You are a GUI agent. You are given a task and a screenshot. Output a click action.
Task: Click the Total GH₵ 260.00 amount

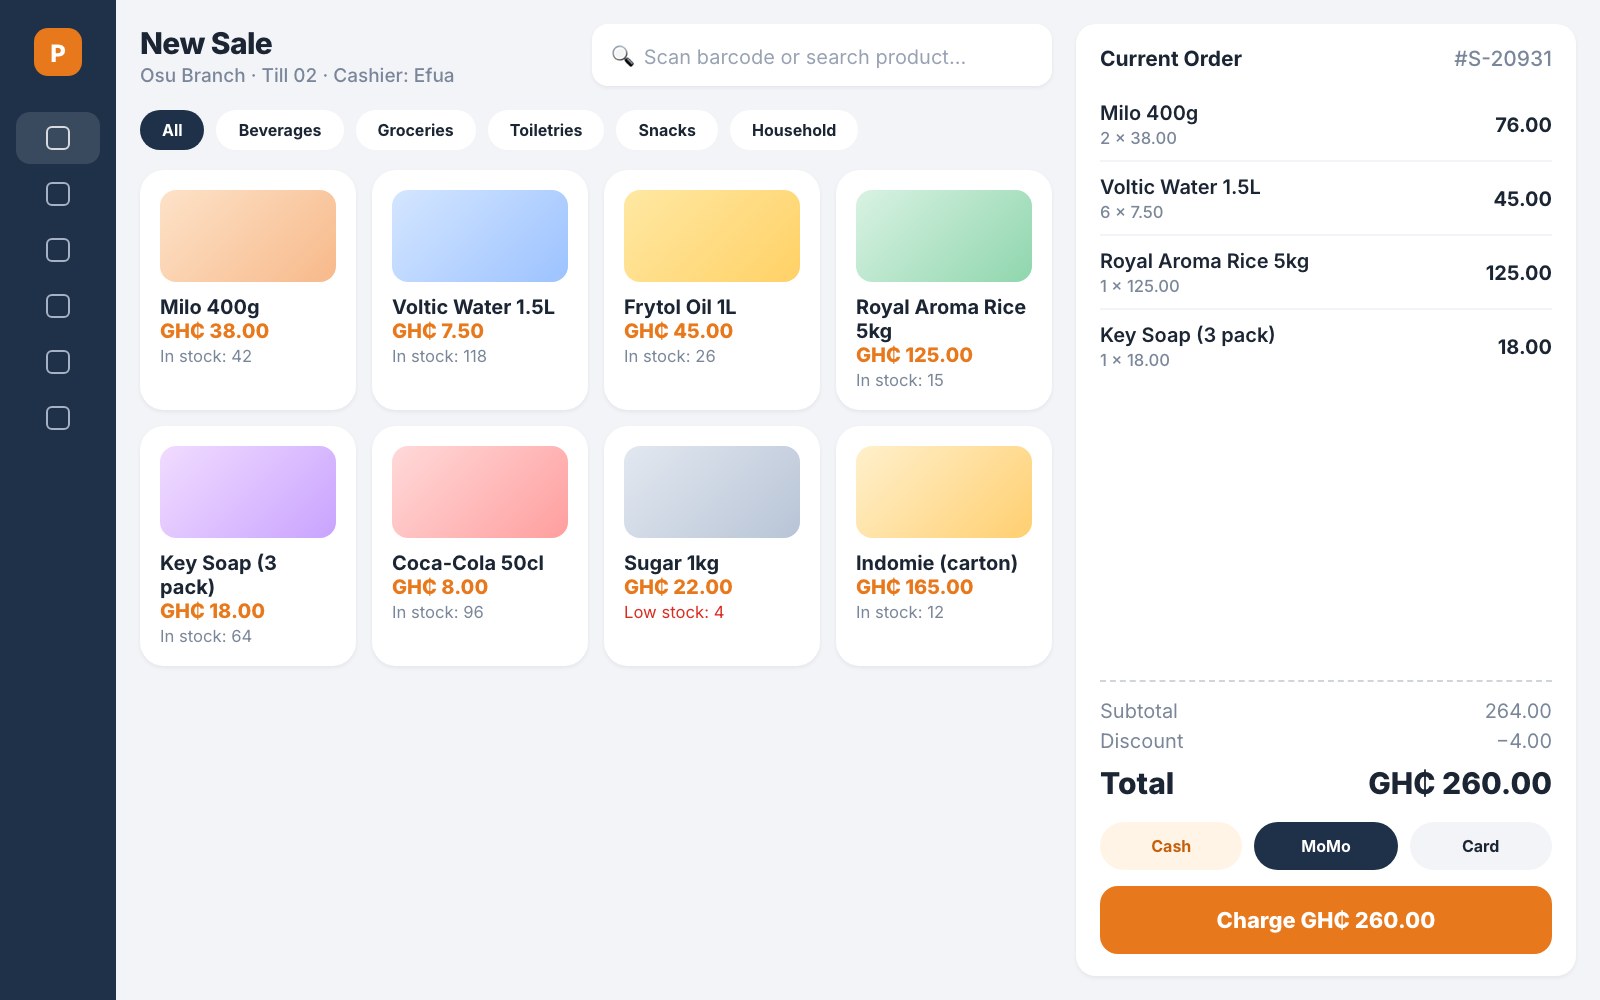pyautogui.click(x=1460, y=783)
